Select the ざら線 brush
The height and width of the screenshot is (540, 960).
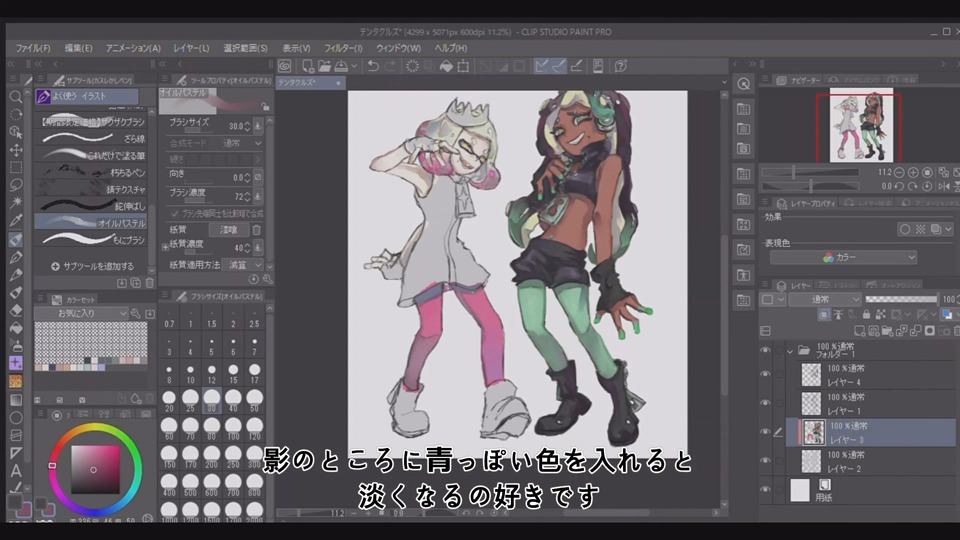point(91,139)
